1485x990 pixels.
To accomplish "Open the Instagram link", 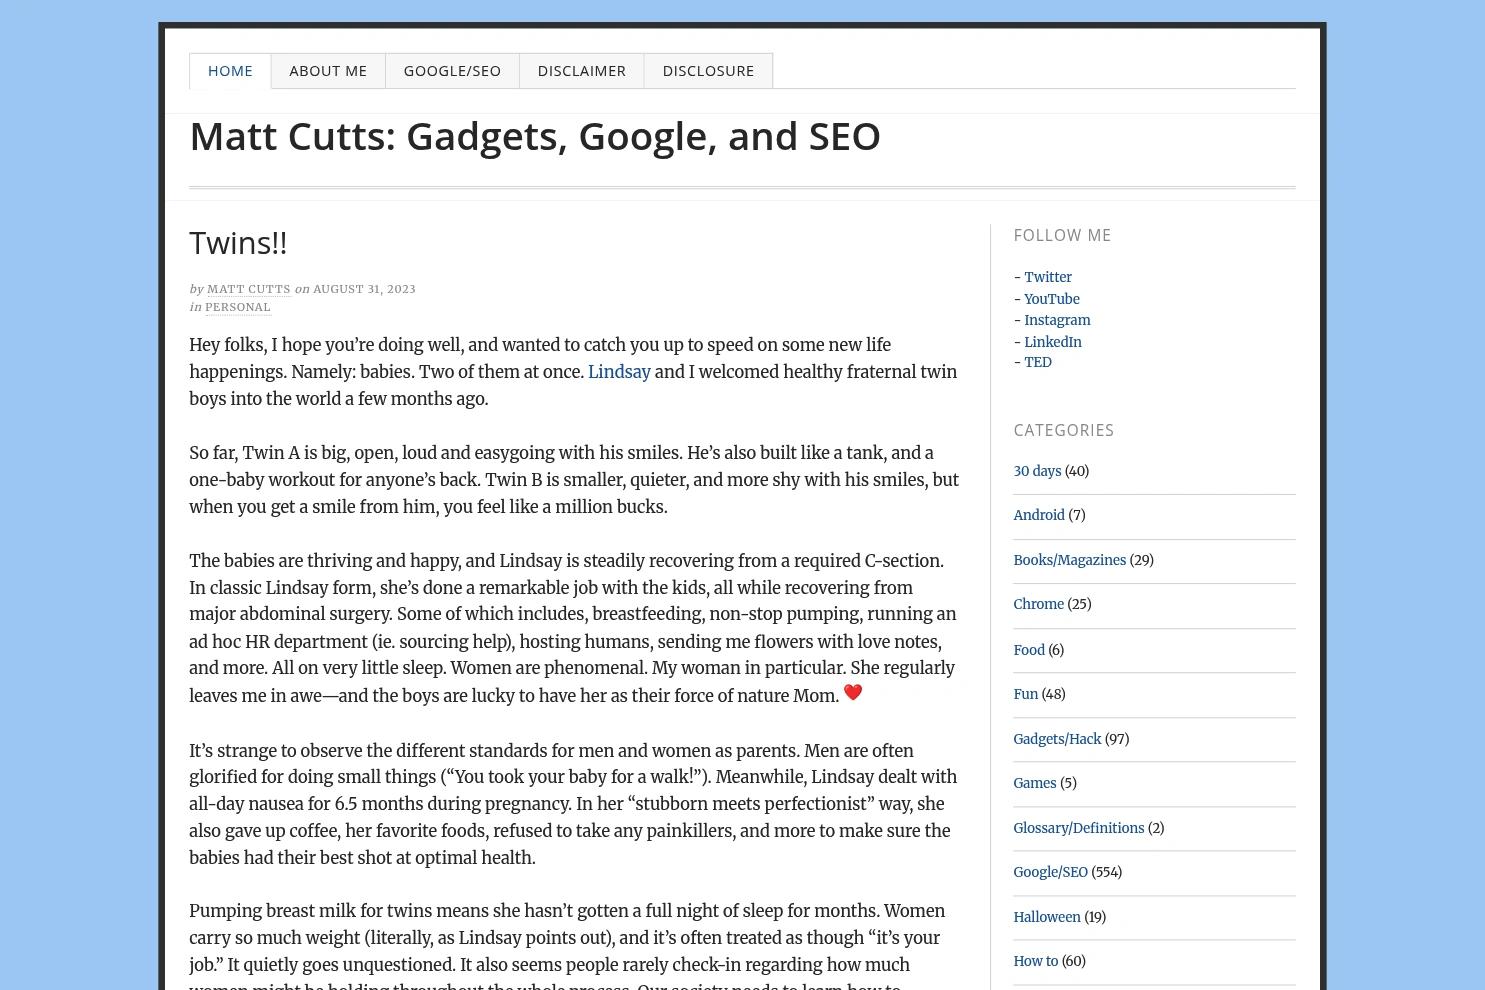I will [1056, 320].
